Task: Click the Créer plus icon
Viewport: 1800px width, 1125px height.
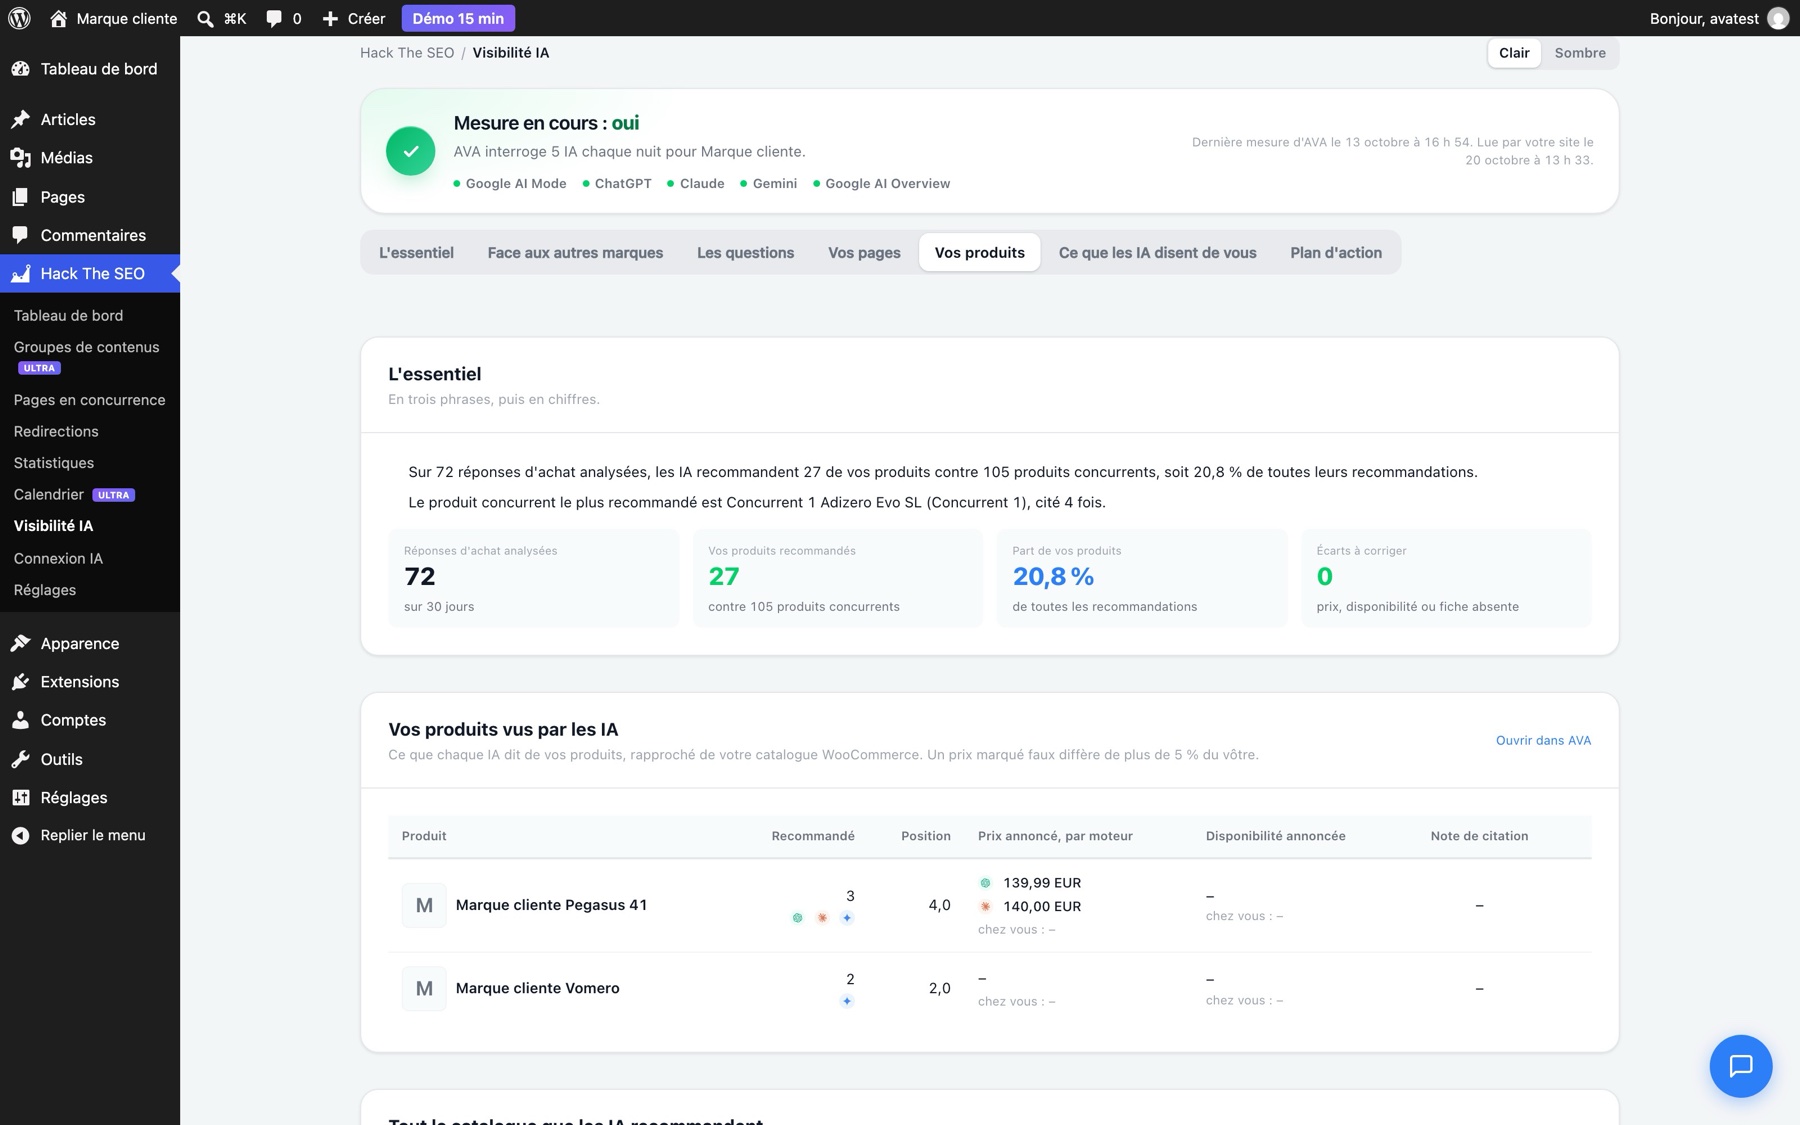Action: click(330, 18)
